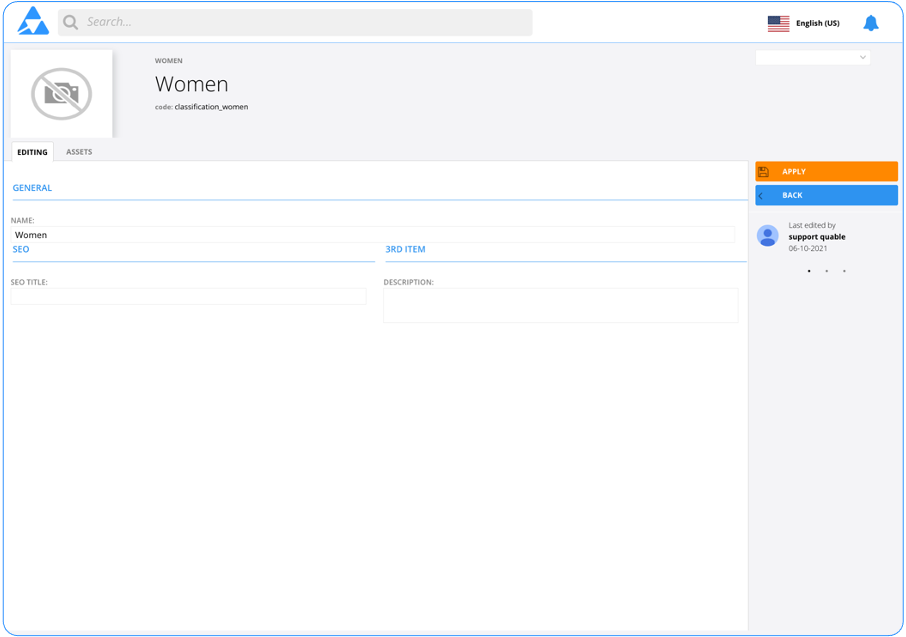The height and width of the screenshot is (637, 906).
Task: Open notifications bell
Action: pos(871,23)
